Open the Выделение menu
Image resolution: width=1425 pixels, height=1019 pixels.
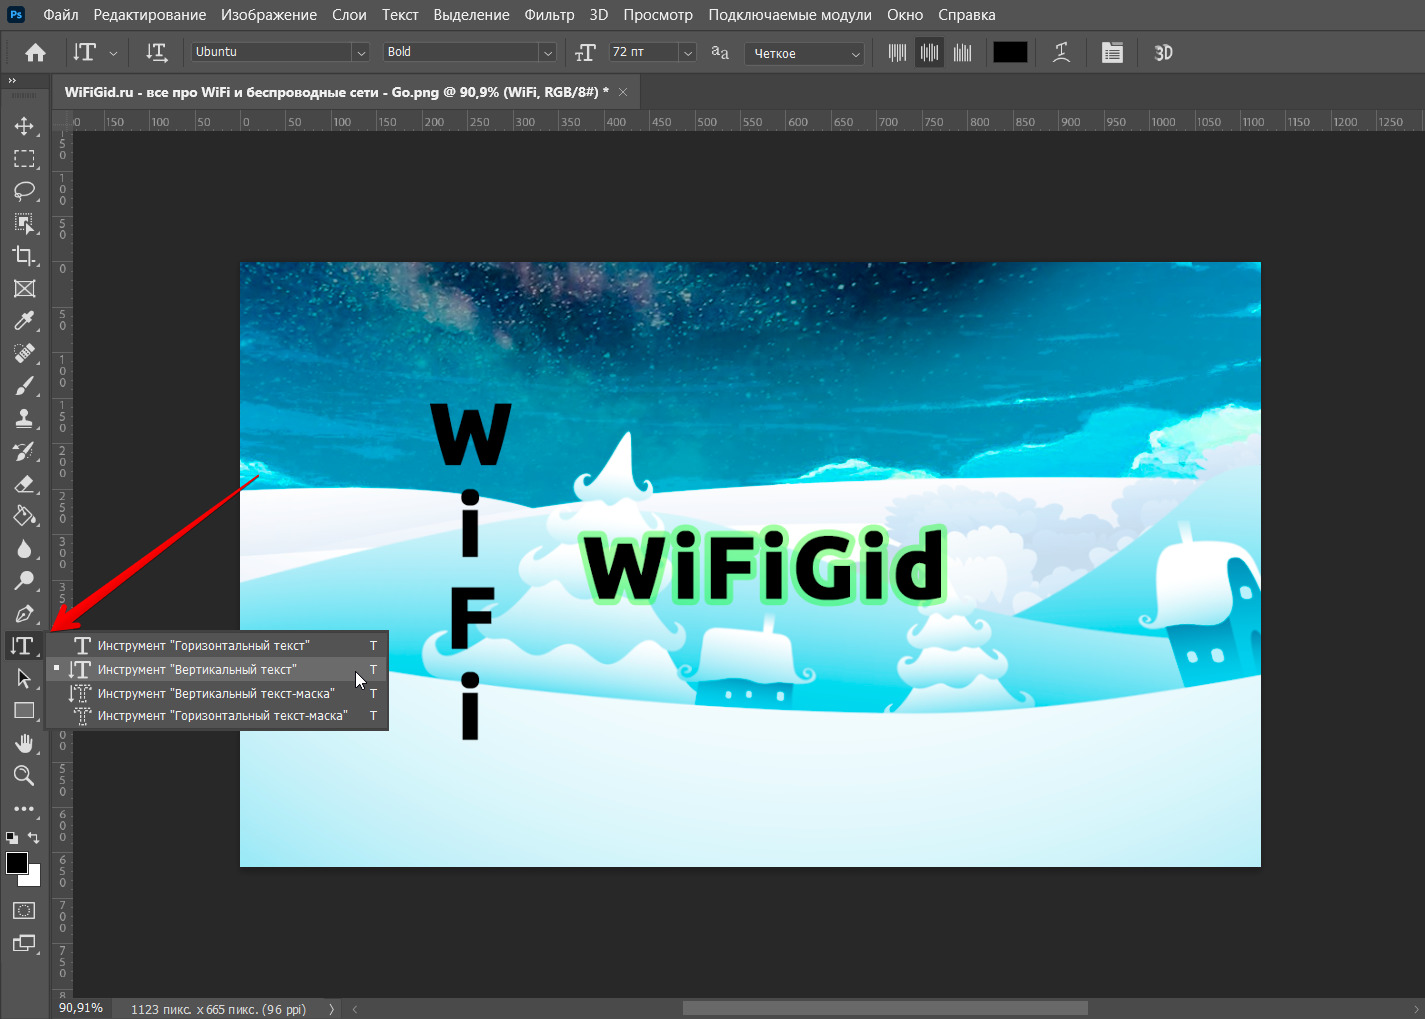tap(471, 15)
